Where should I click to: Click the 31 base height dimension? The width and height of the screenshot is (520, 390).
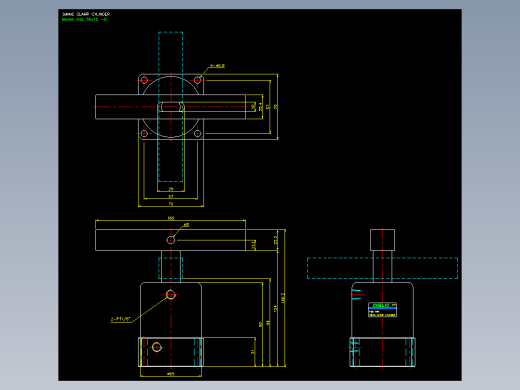click(253, 352)
